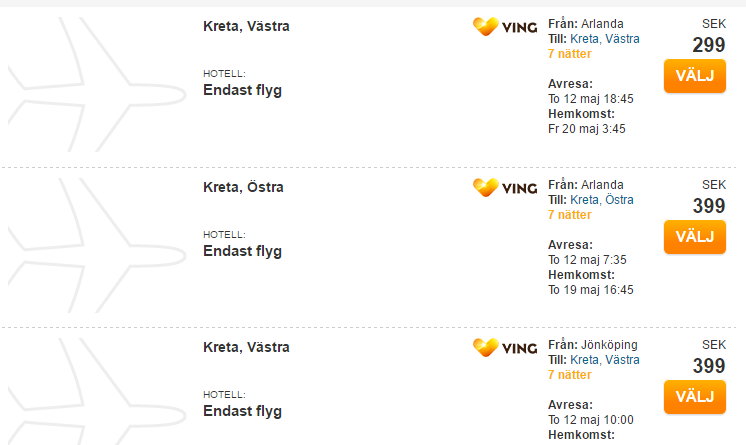Open the Kreta, Västra heading of the 299 SEK offer
This screenshot has height=445, width=746.
[246, 26]
